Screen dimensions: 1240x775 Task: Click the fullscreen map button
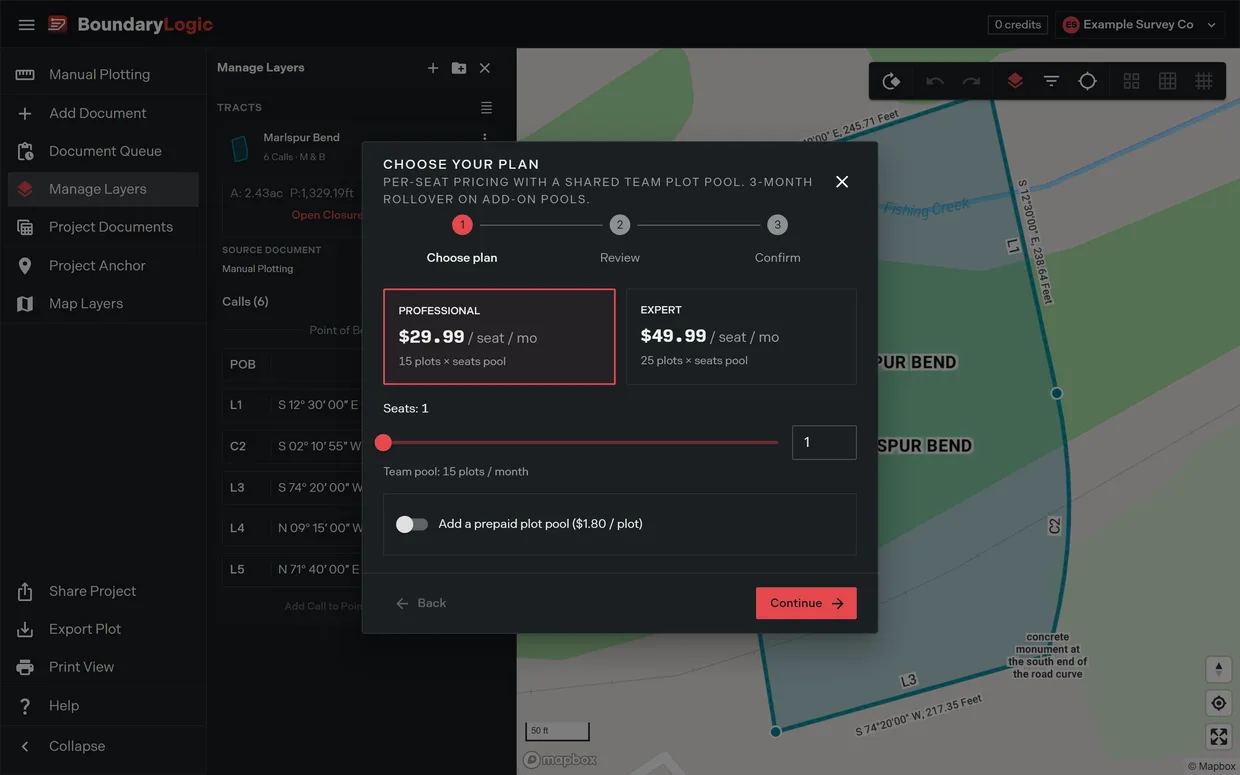[1218, 737]
